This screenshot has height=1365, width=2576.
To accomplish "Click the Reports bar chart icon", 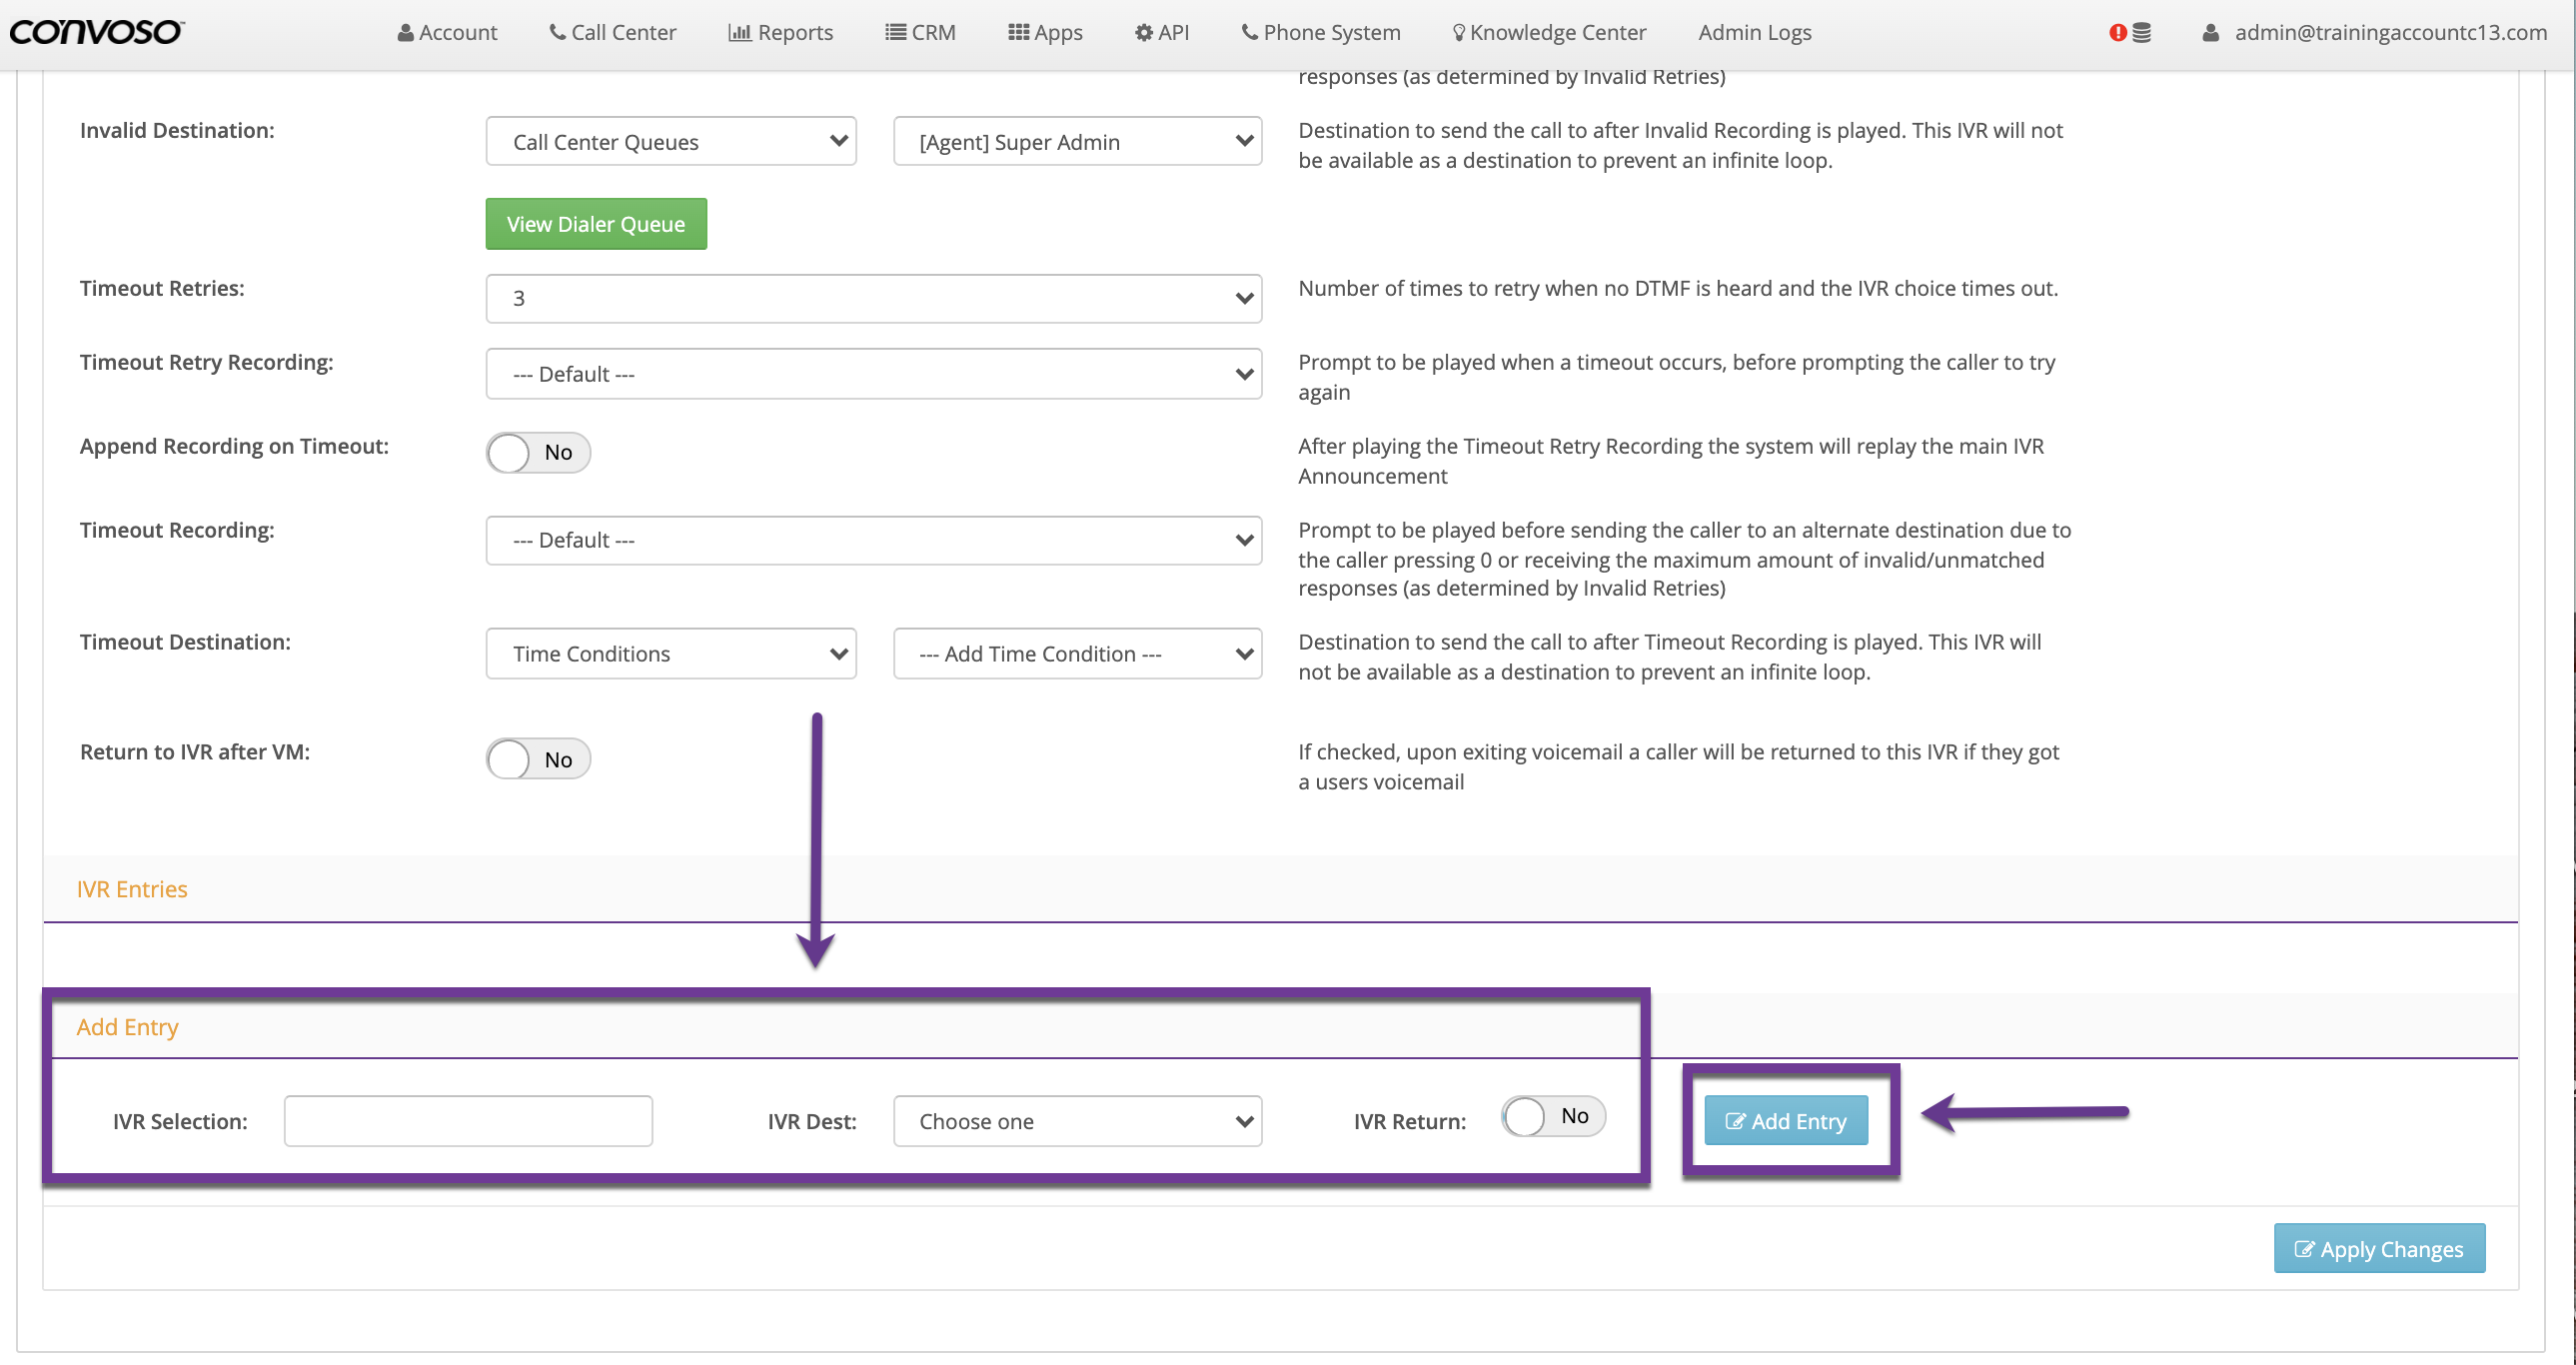I will (x=739, y=32).
